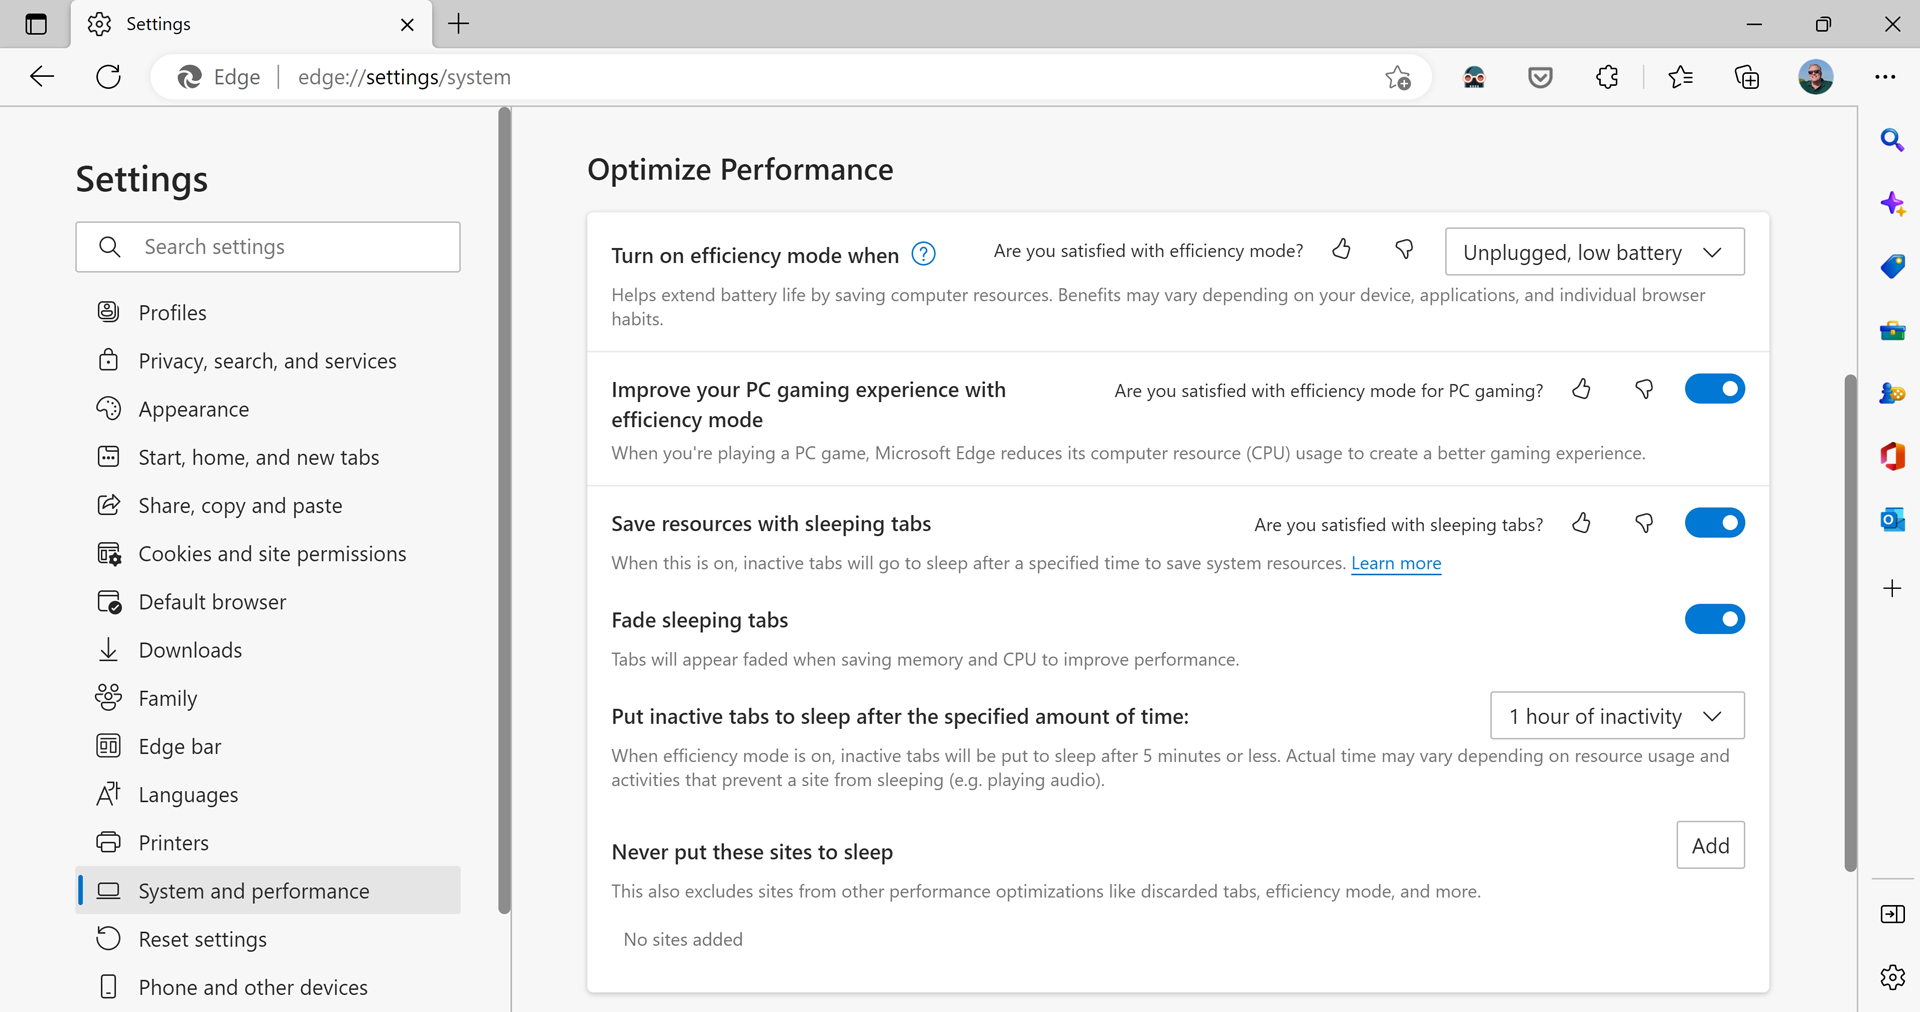Give thumbs down for efficiency mode

point(1404,250)
